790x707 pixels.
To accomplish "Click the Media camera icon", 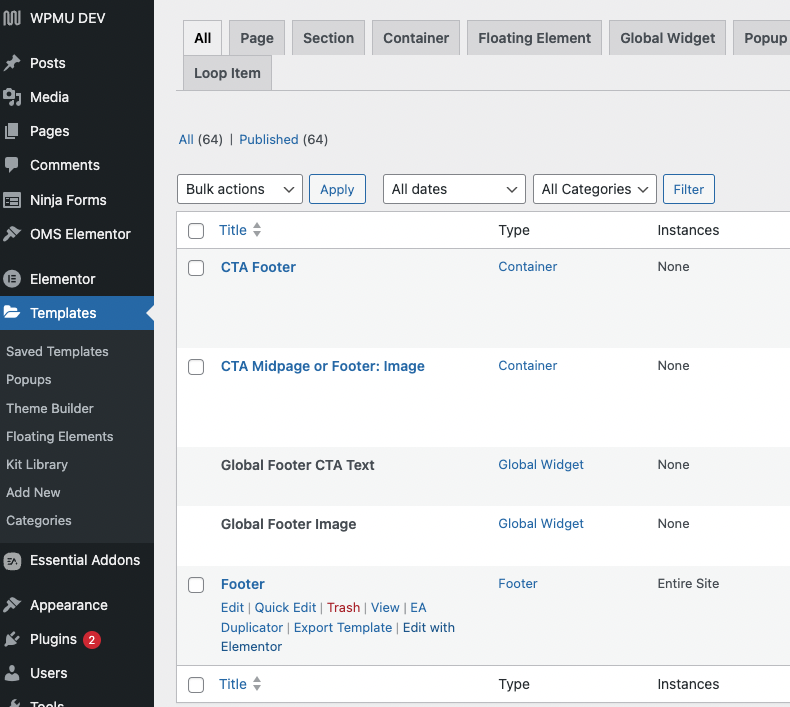I will click(12, 97).
